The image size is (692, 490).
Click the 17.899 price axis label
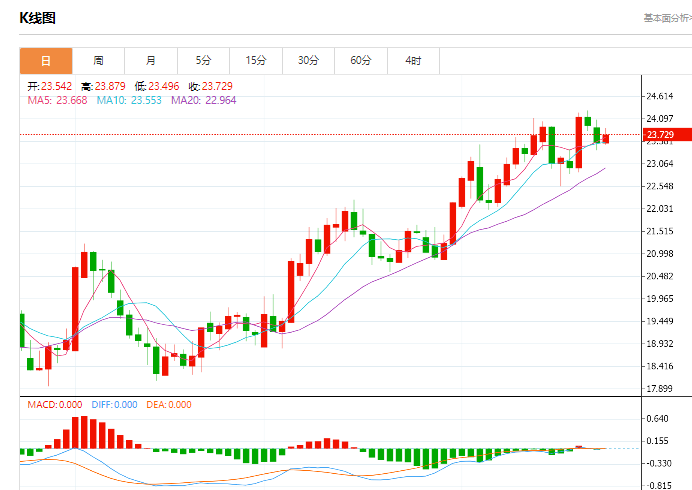coord(660,389)
